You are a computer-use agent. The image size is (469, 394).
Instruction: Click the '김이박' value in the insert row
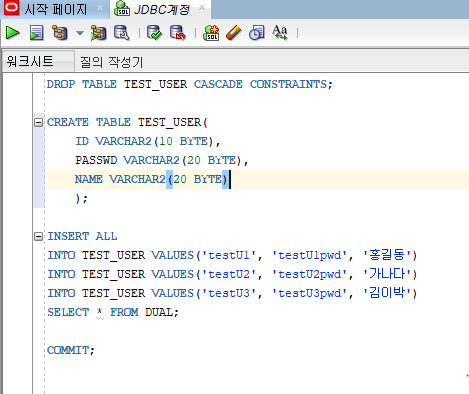pos(386,293)
